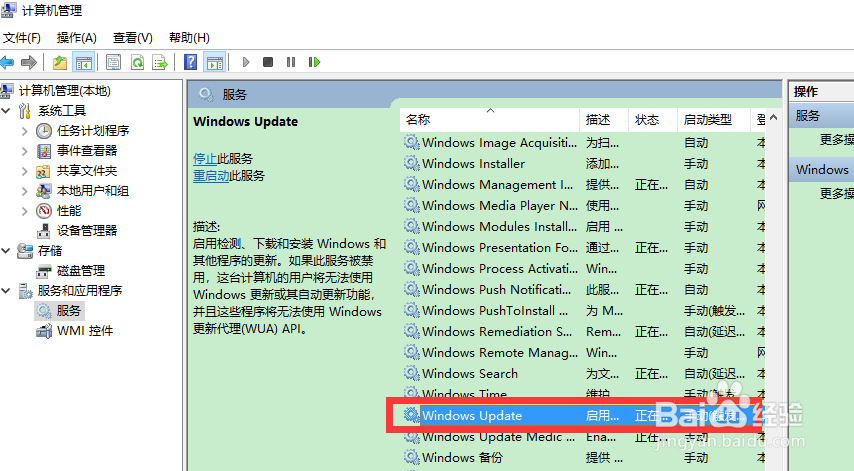Select the Windows Push Notificati... service
The width and height of the screenshot is (854, 471).
click(584, 290)
